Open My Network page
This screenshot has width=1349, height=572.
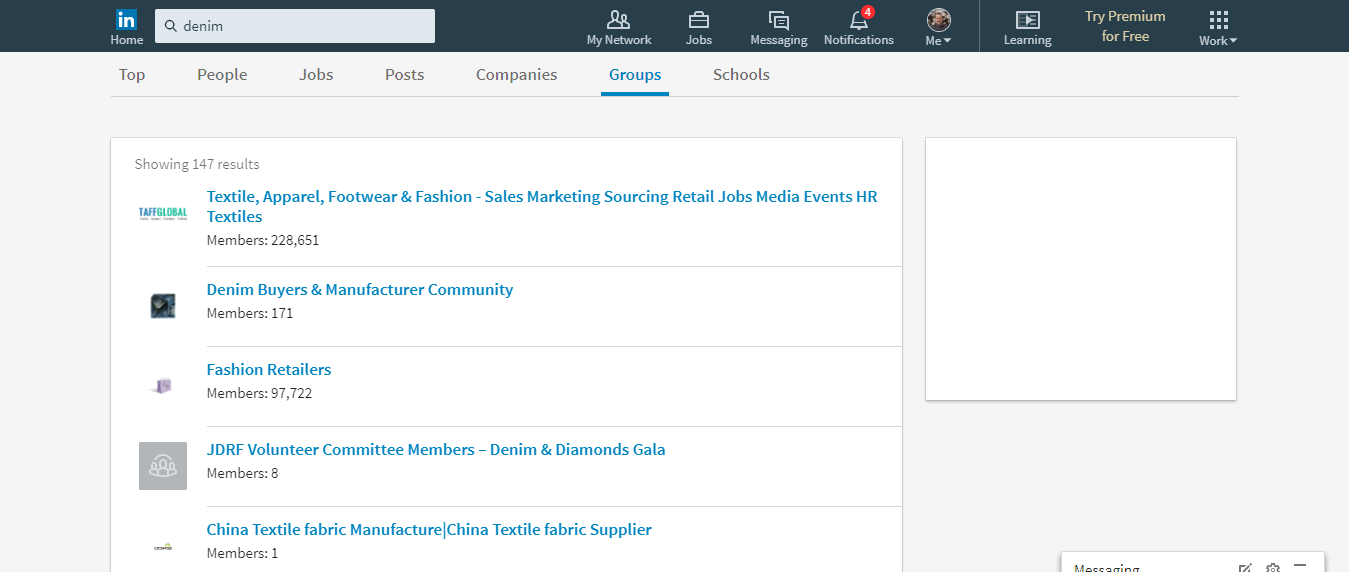[x=618, y=27]
